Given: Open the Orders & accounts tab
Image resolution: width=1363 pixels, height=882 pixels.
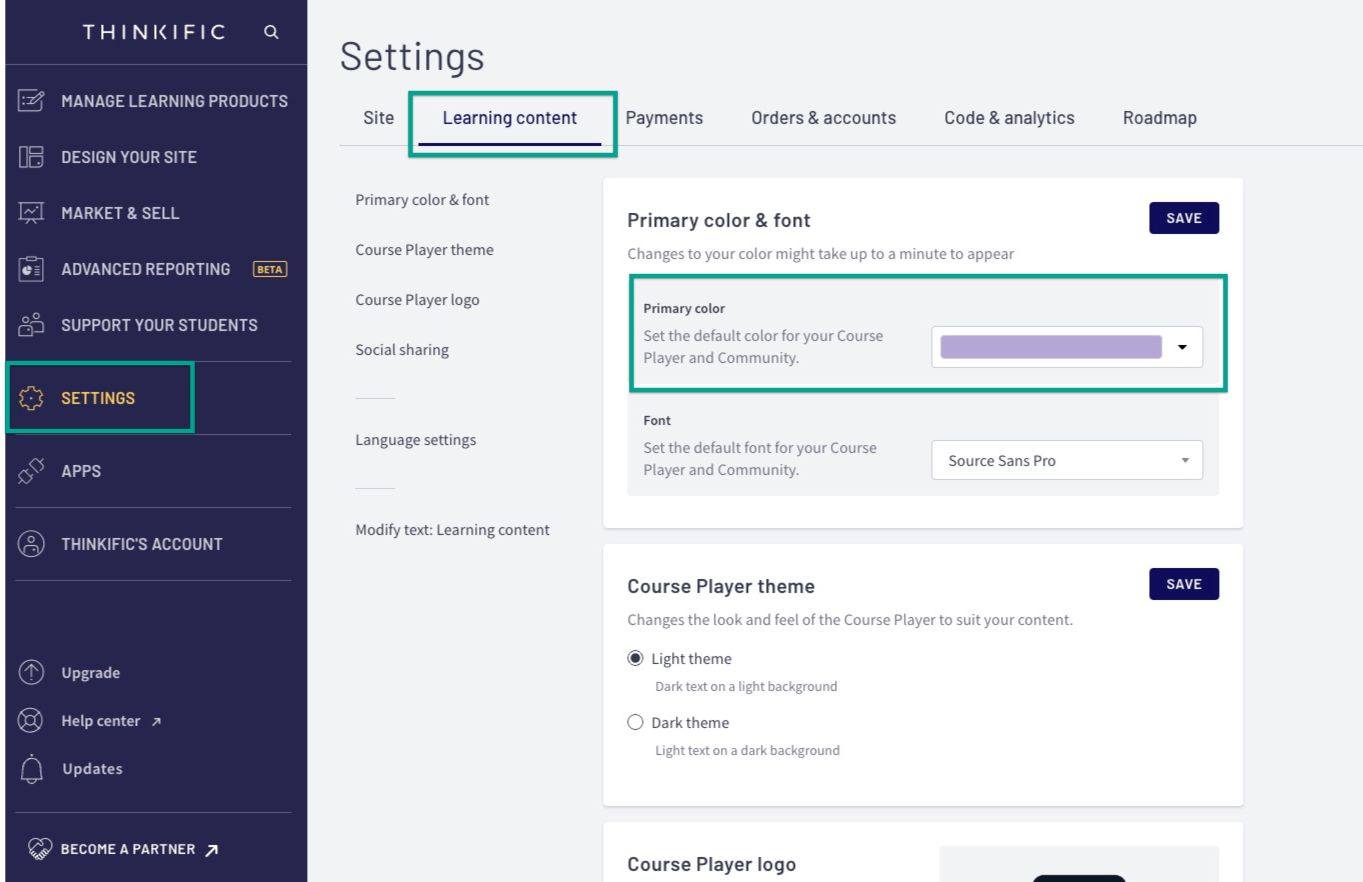Looking at the screenshot, I should pyautogui.click(x=824, y=118).
